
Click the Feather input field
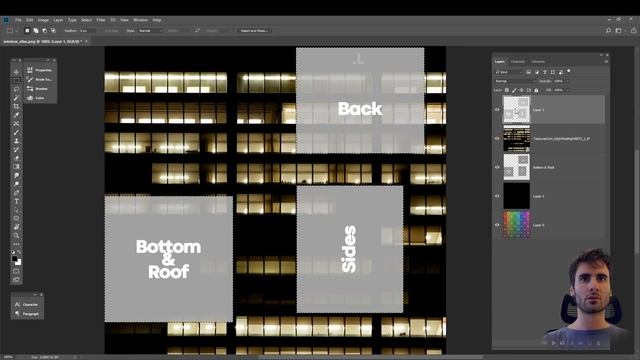(87, 31)
